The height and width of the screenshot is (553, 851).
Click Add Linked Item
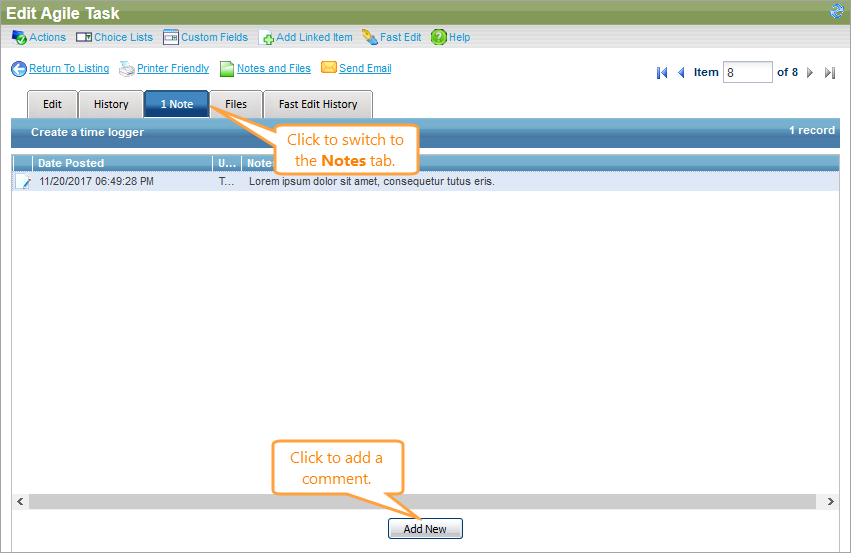(314, 37)
